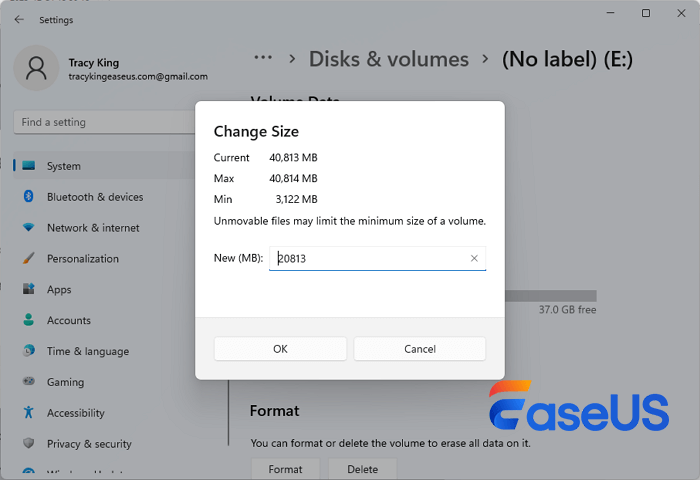This screenshot has height=480, width=700.
Task: Click the Accessibility figure icon
Action: tap(29, 412)
